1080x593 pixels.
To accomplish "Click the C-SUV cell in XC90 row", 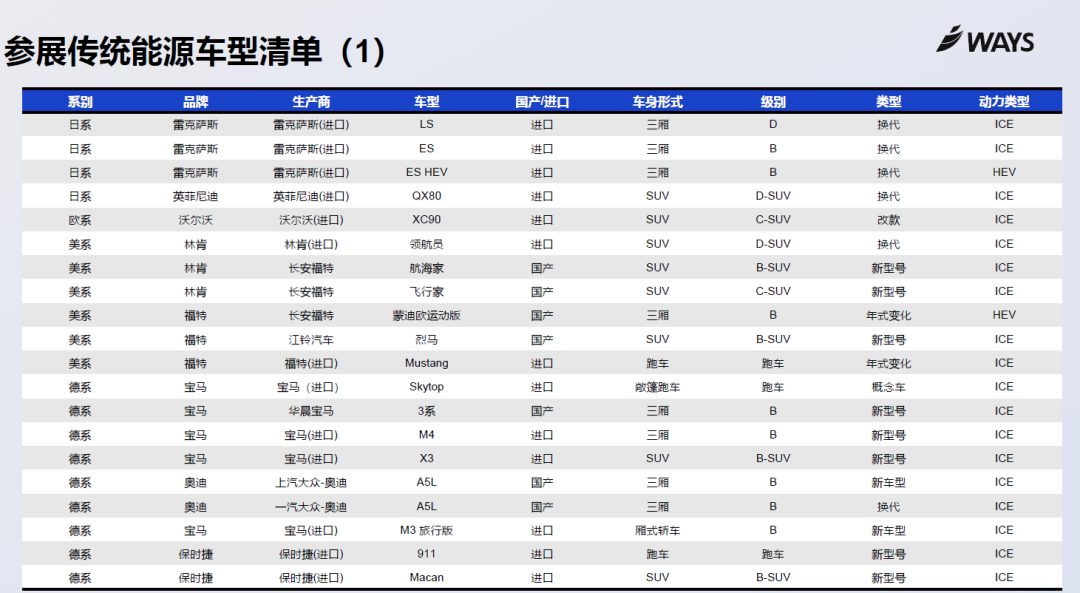I will point(773,220).
